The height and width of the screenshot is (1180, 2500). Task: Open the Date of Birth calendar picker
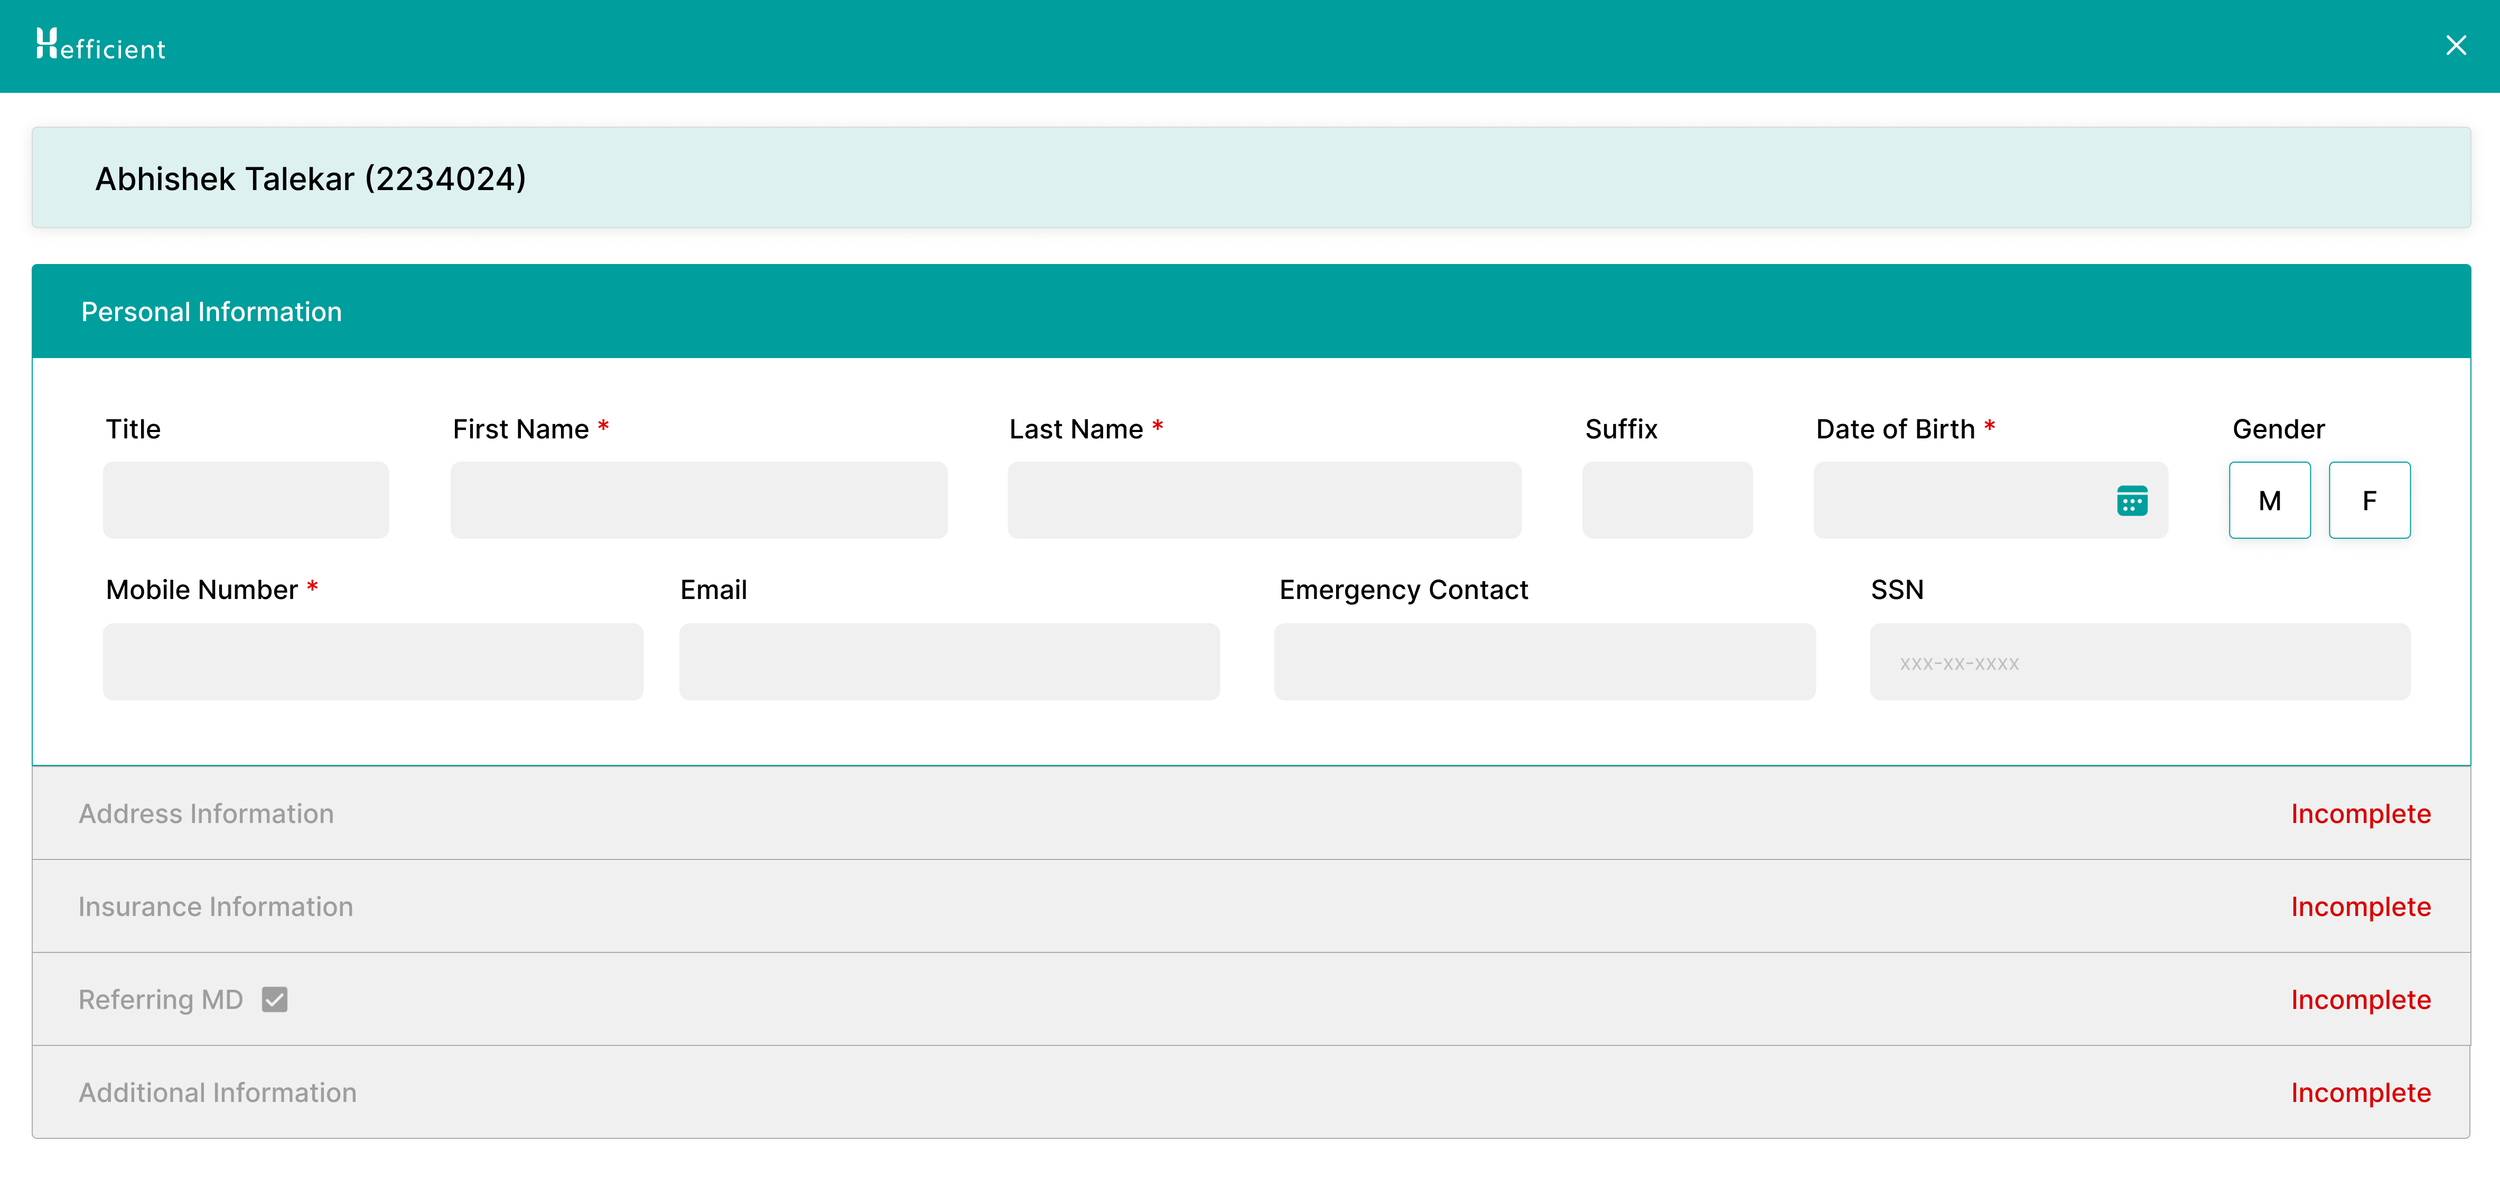pyautogui.click(x=2131, y=500)
